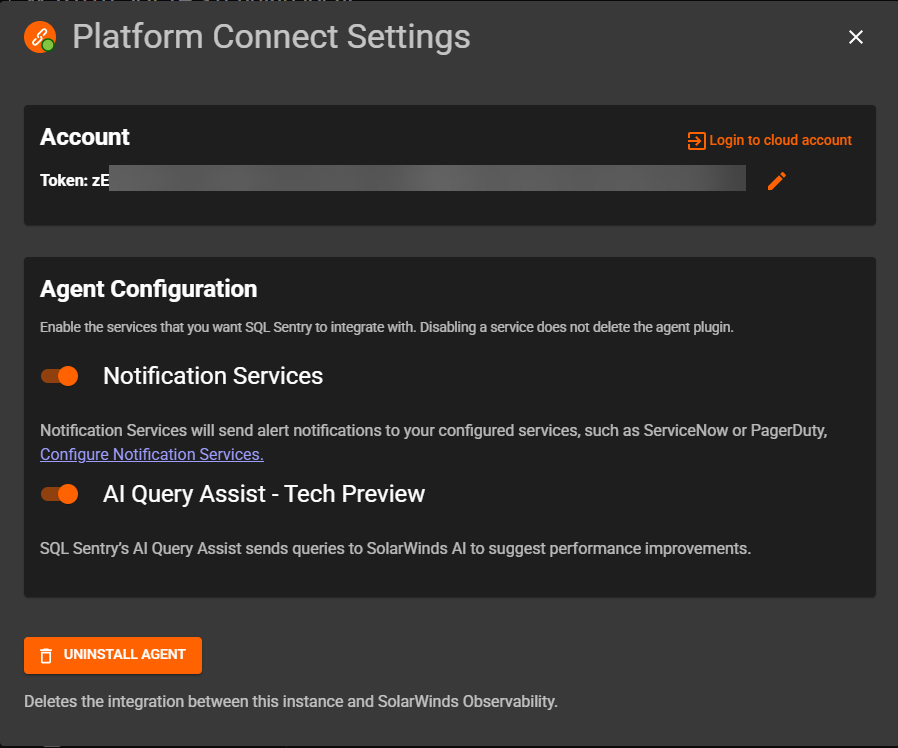Image resolution: width=898 pixels, height=748 pixels.
Task: Click the Platform Connect Settings title
Action: 271,38
